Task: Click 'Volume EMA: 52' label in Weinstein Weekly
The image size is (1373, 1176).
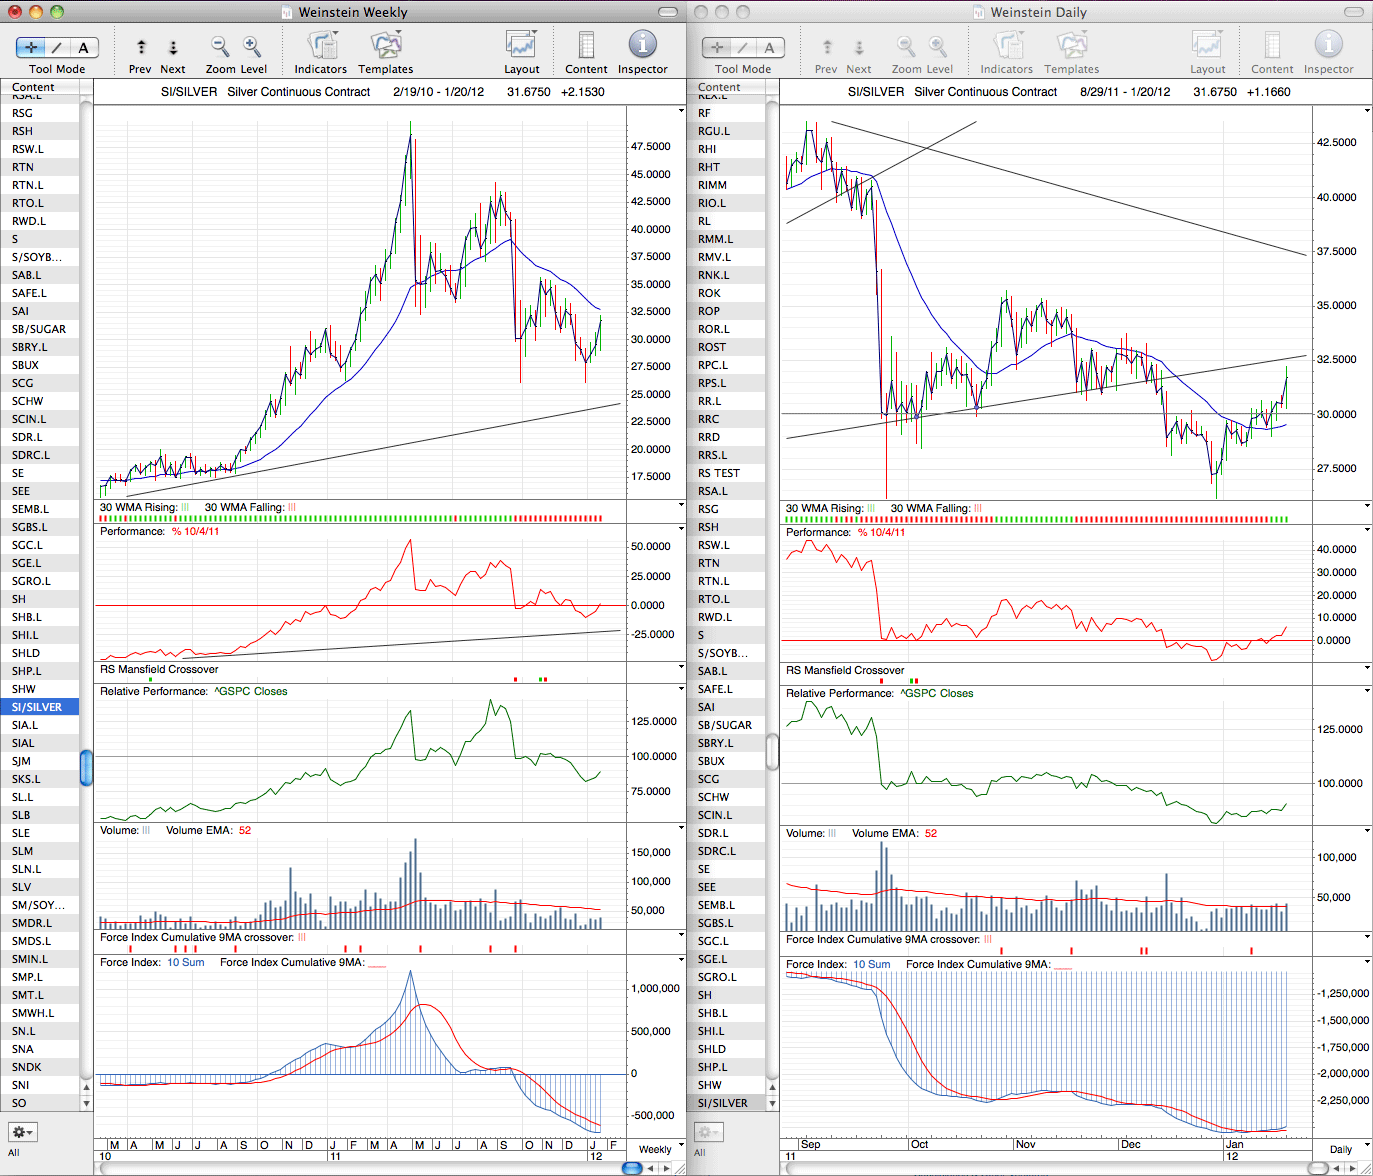Action: [208, 830]
